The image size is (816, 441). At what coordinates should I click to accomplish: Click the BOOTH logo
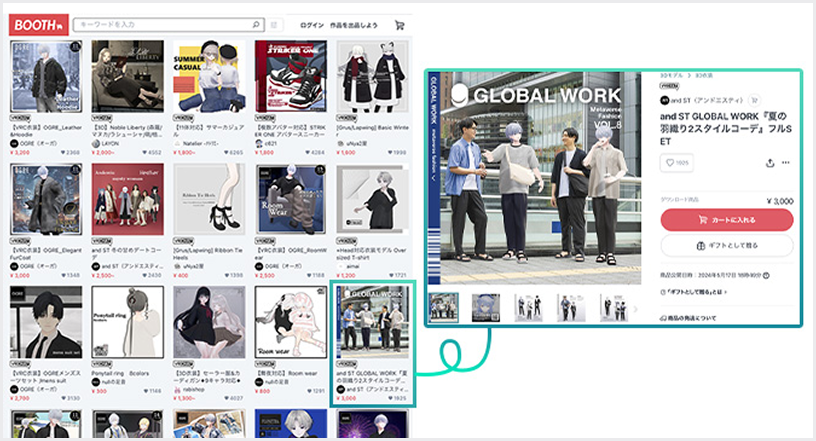click(39, 25)
